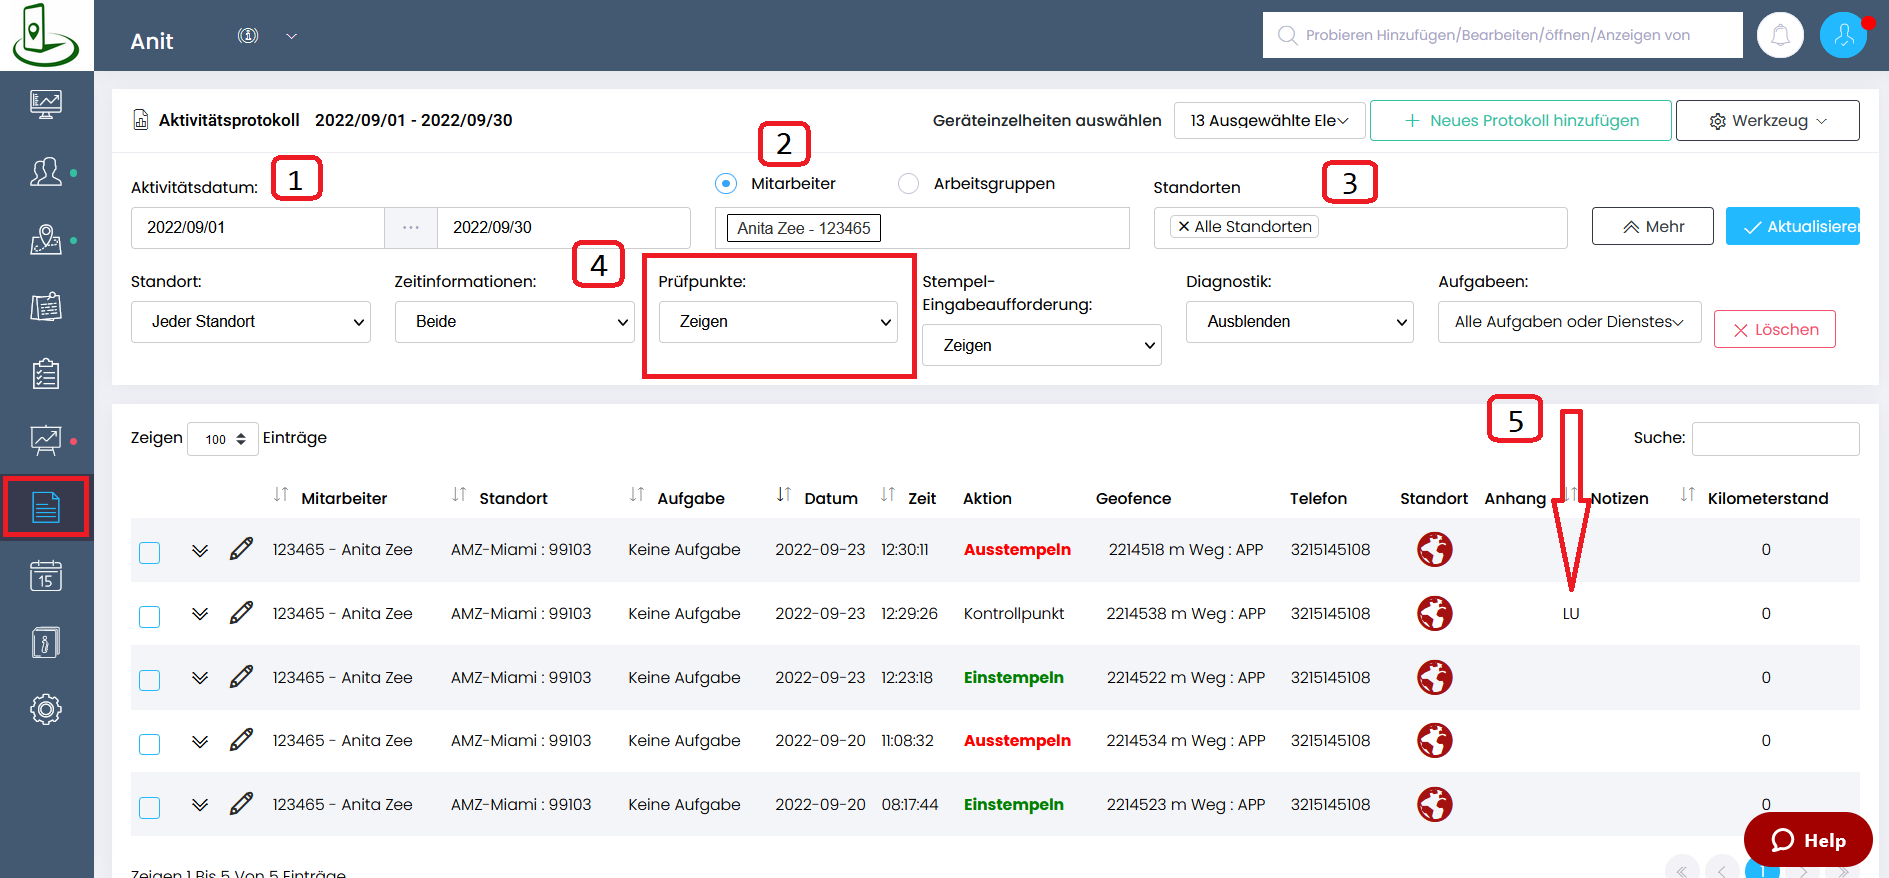The height and width of the screenshot is (878, 1889).
Task: Open the calendar icon in sidebar
Action: (x=46, y=575)
